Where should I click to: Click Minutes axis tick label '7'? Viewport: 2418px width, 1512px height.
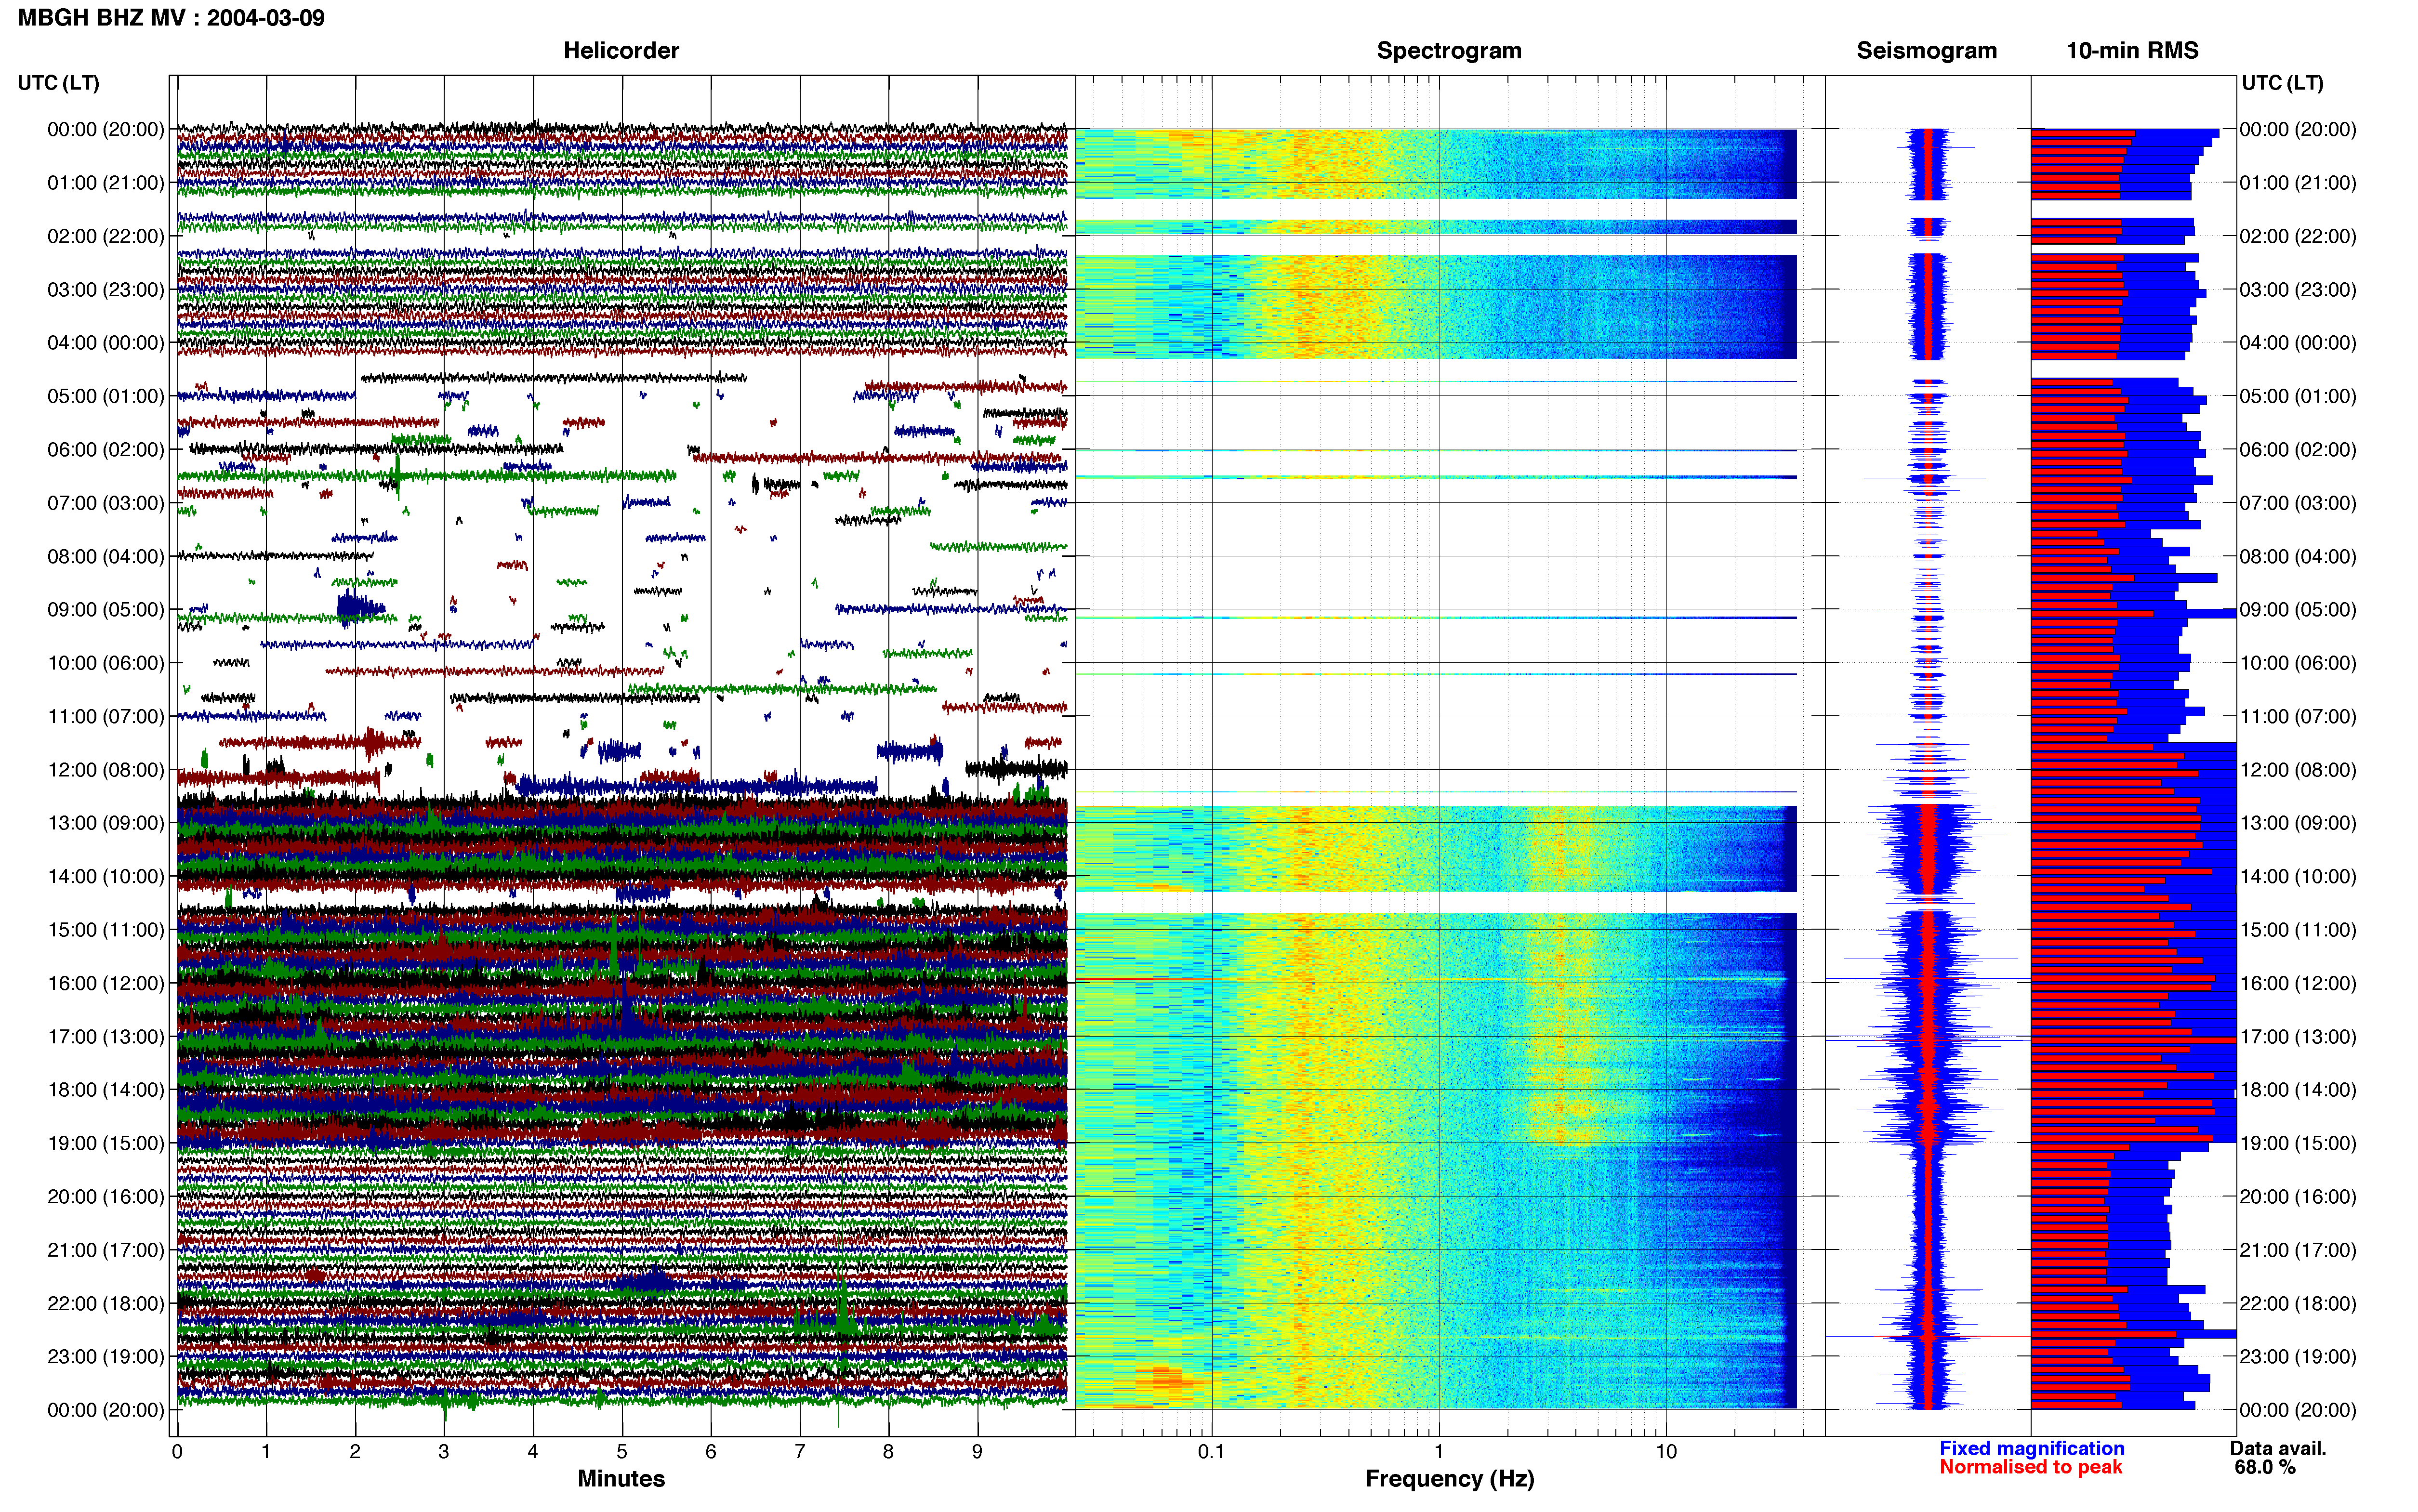pyautogui.click(x=800, y=1452)
